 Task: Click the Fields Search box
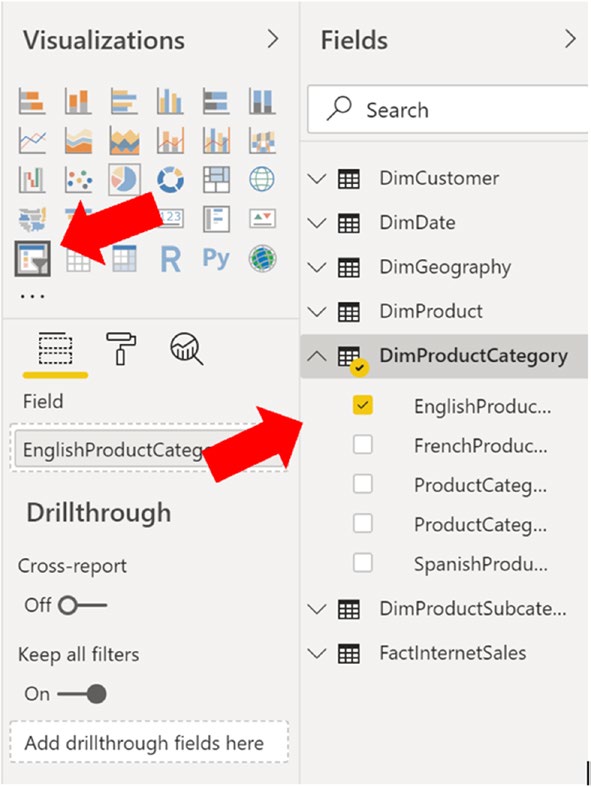pos(447,109)
